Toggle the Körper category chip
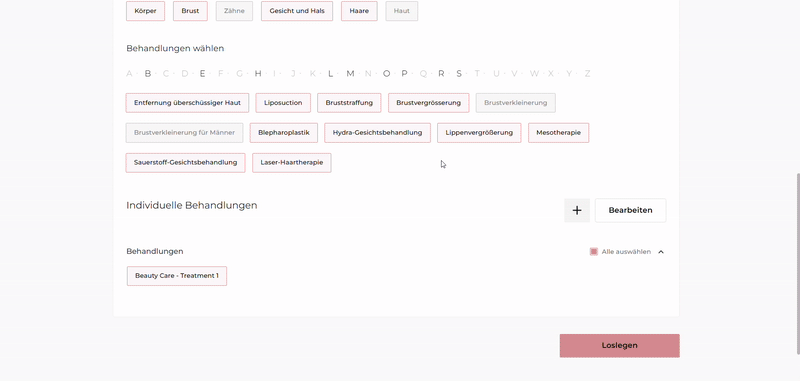Image resolution: width=800 pixels, height=381 pixels. [145, 11]
